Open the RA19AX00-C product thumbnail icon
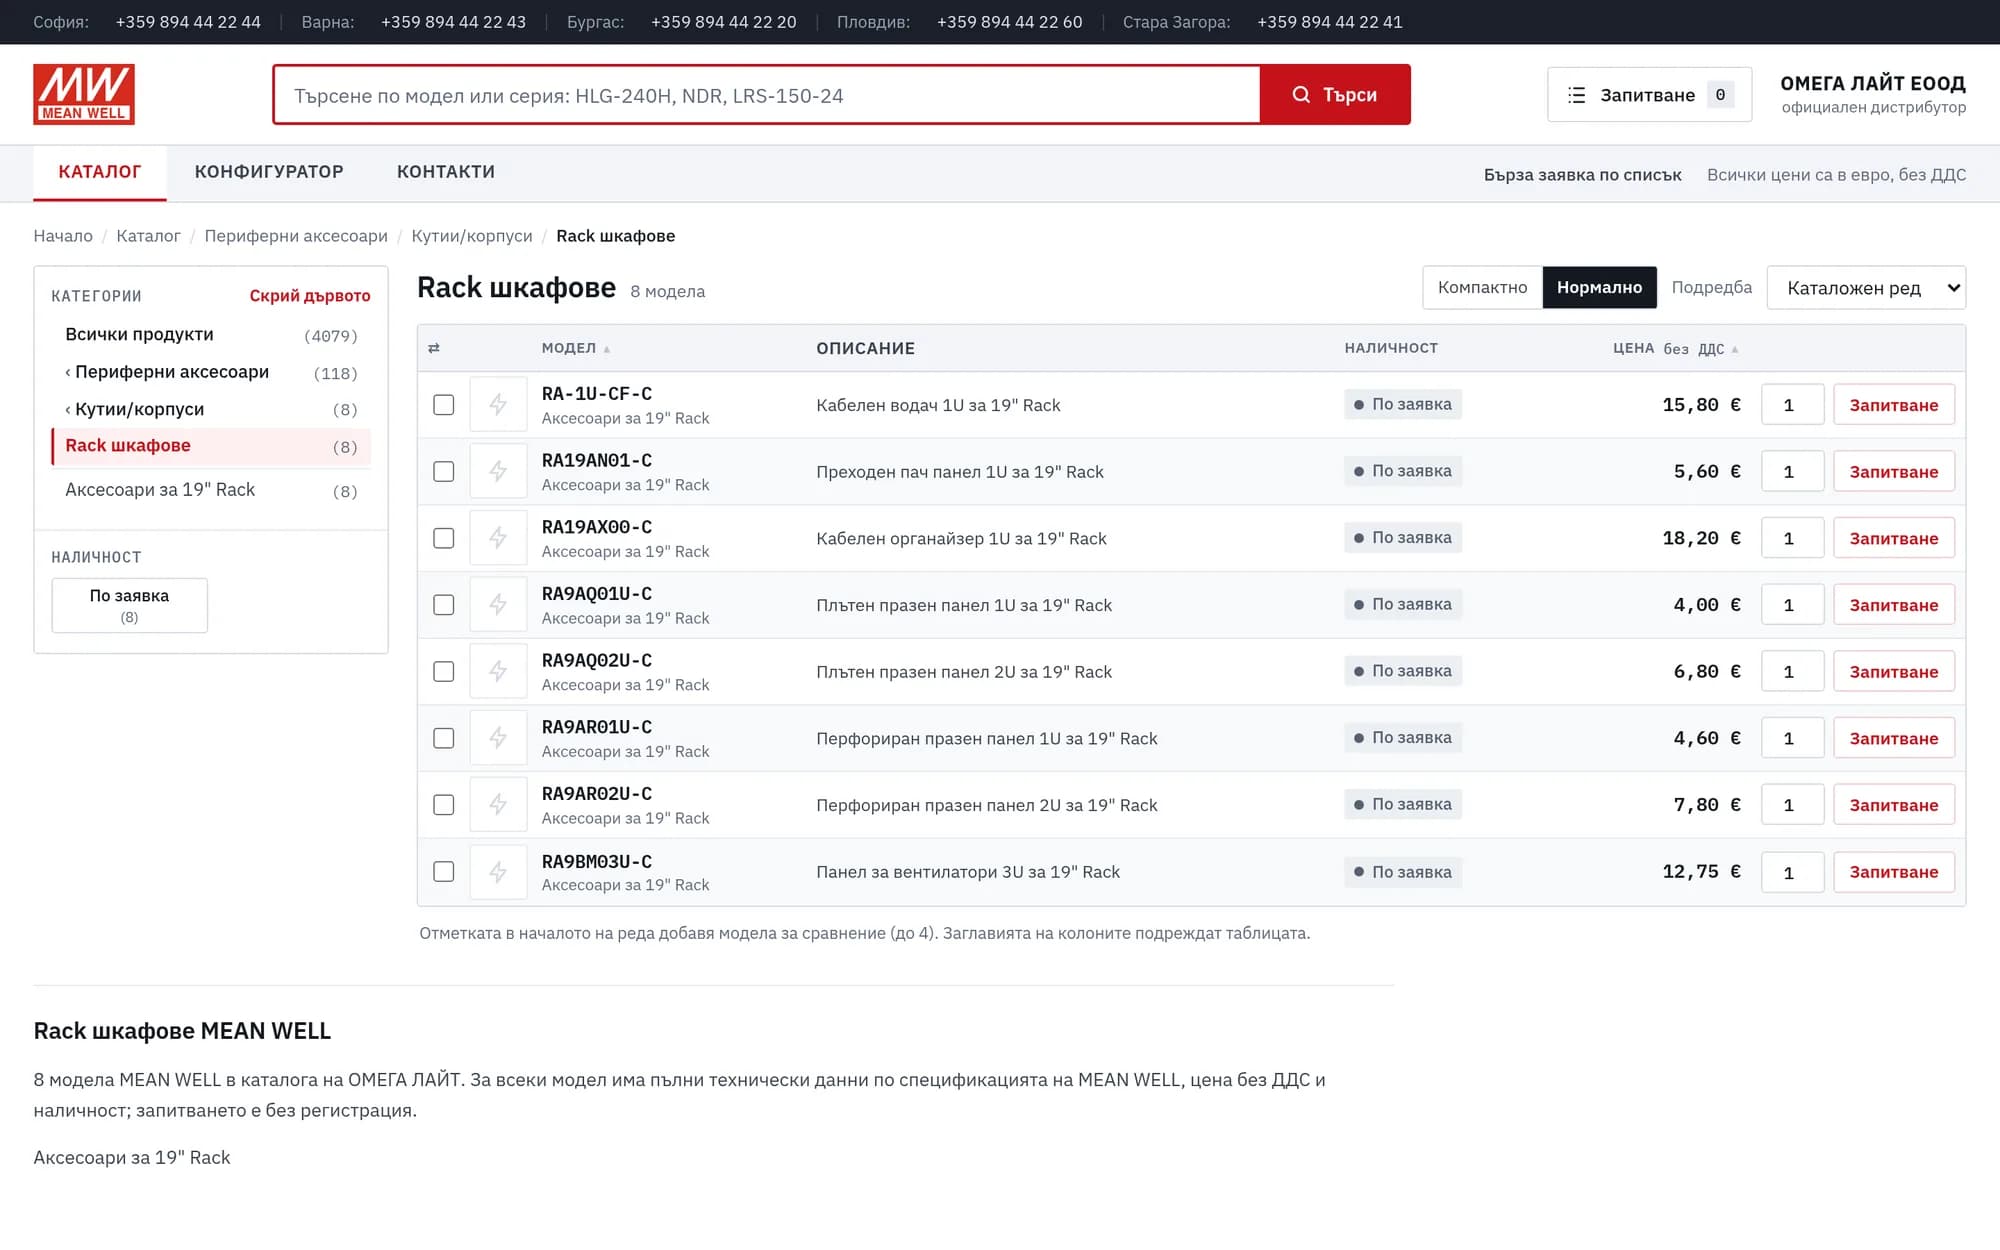The image size is (2000, 1250). (x=498, y=538)
